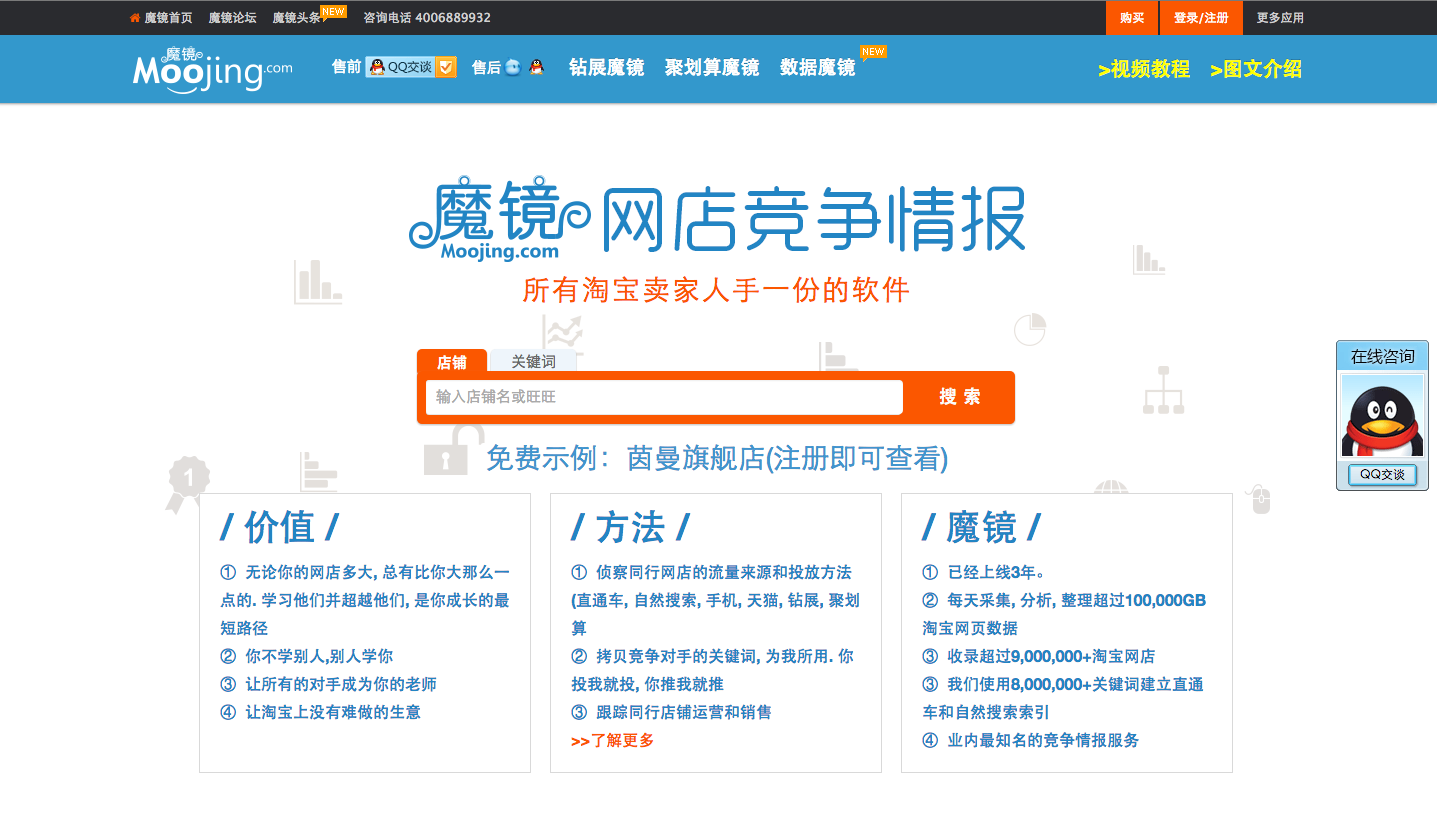The height and width of the screenshot is (829, 1437).
Task: Click the home icon beside 魔镜首页
Action: pos(135,18)
